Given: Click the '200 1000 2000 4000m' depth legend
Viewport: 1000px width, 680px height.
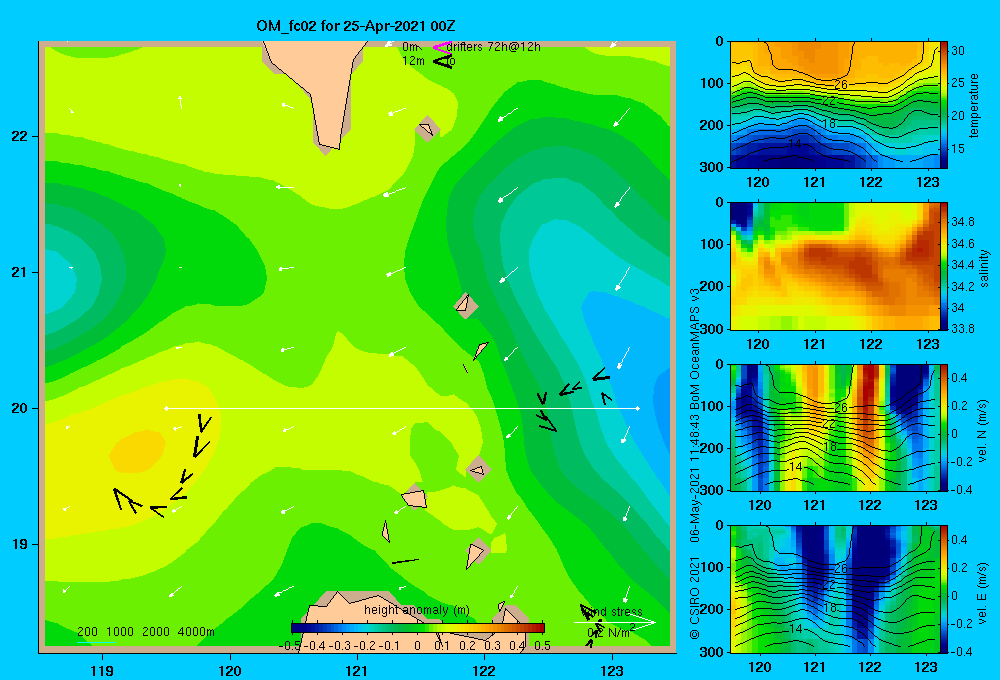Looking at the screenshot, I should pos(145,632).
